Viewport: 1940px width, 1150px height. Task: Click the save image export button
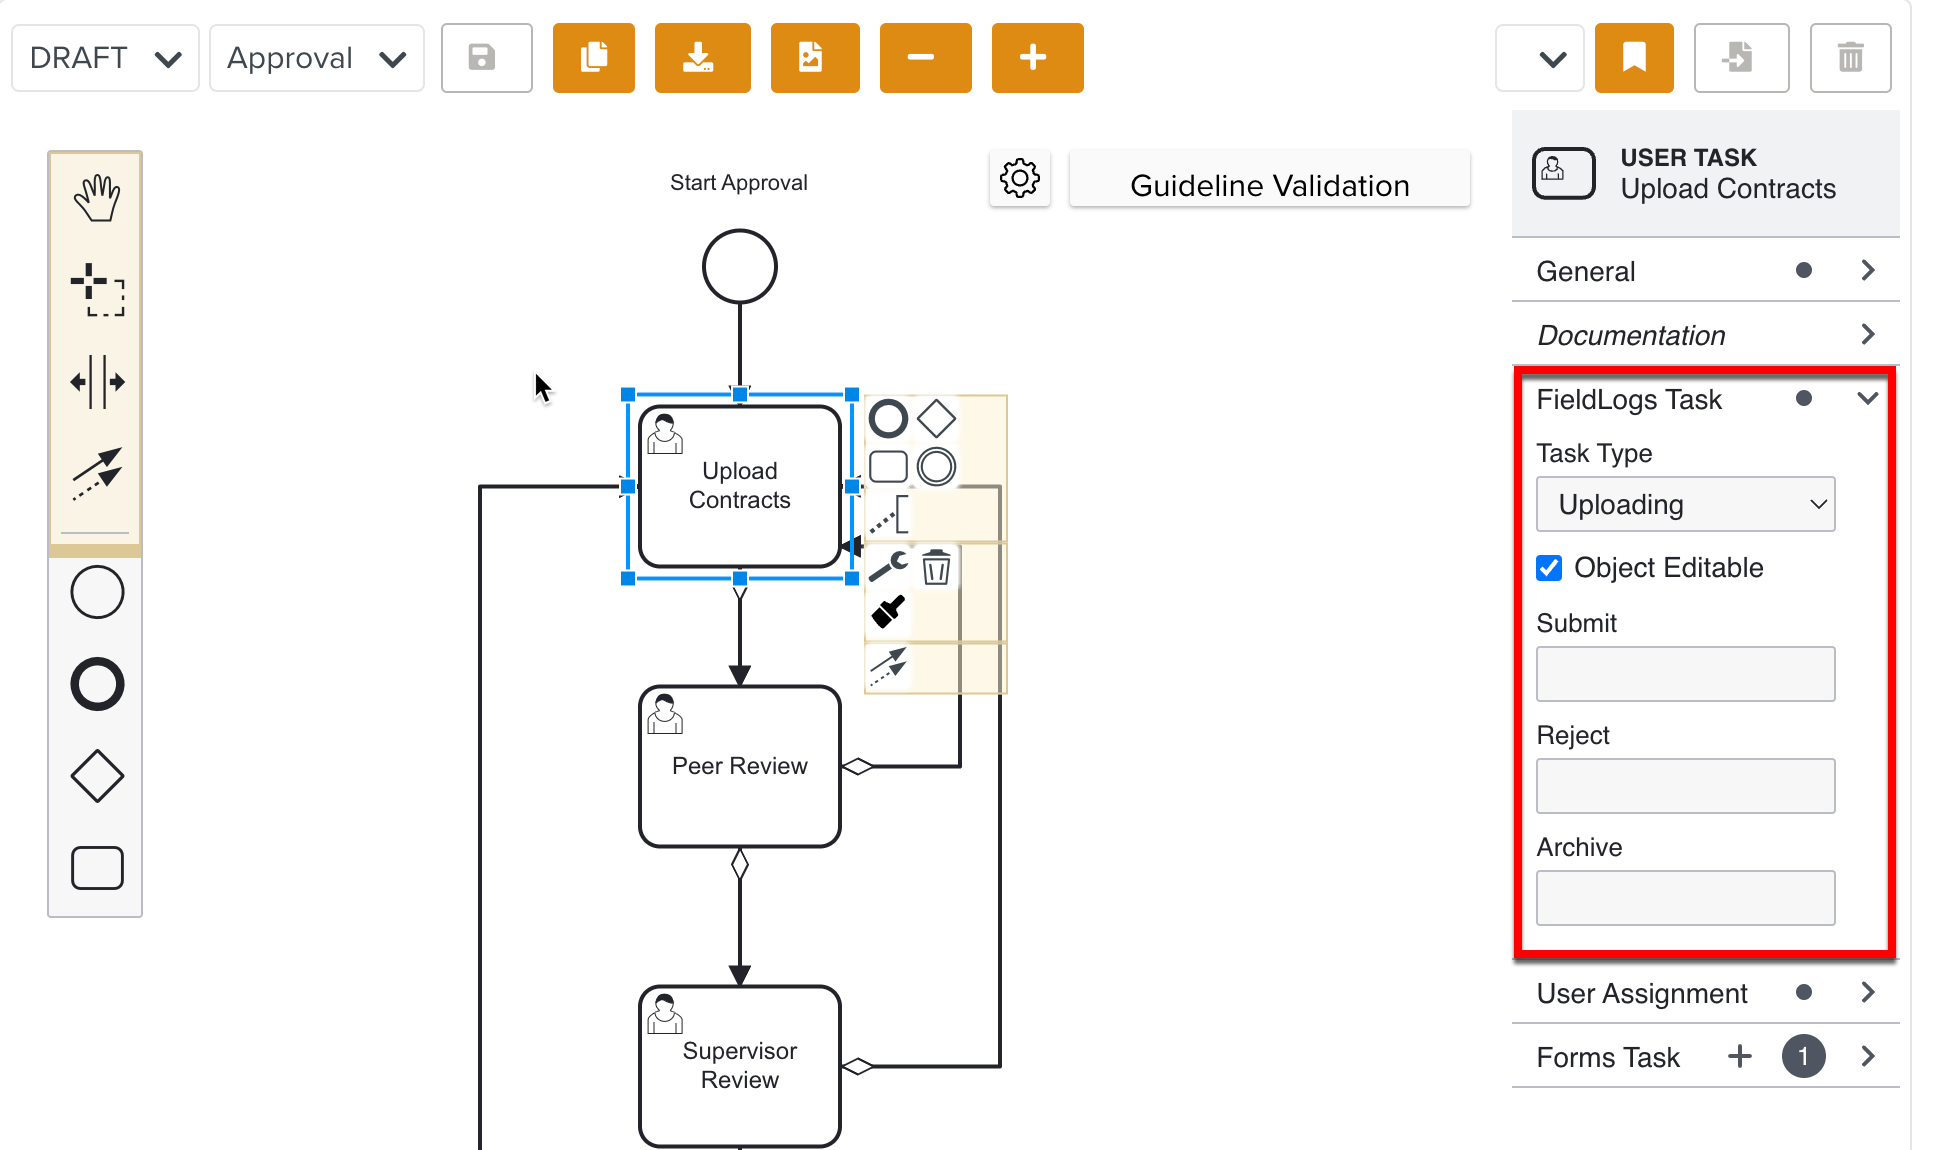814,58
